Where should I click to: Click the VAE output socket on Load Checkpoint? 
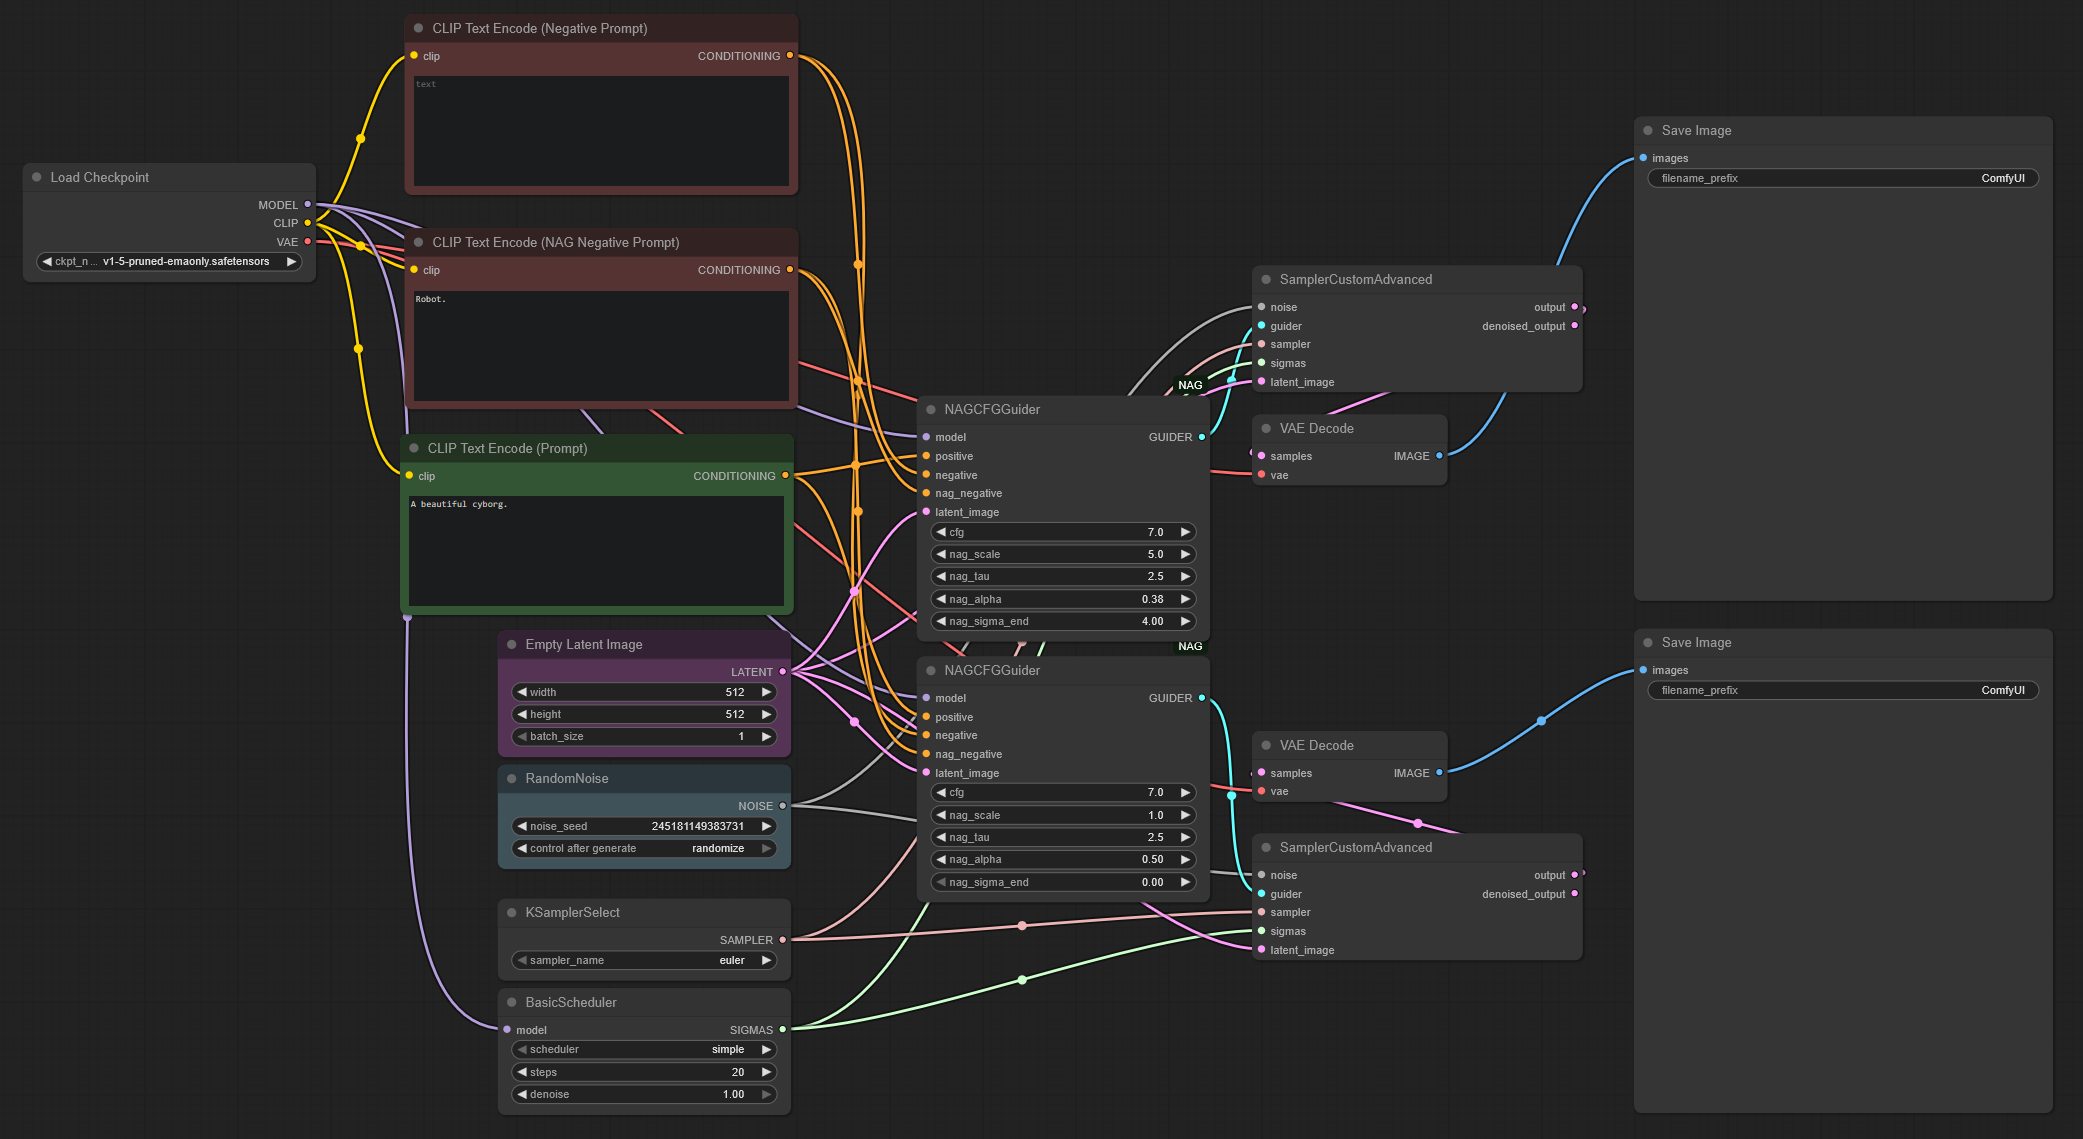[x=308, y=241]
